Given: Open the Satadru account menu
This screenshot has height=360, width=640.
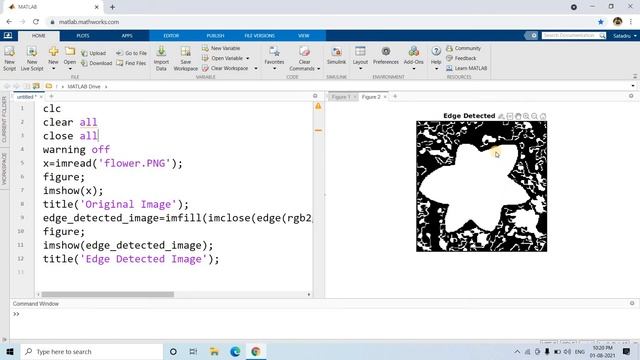Looking at the screenshot, I should tap(624, 36).
